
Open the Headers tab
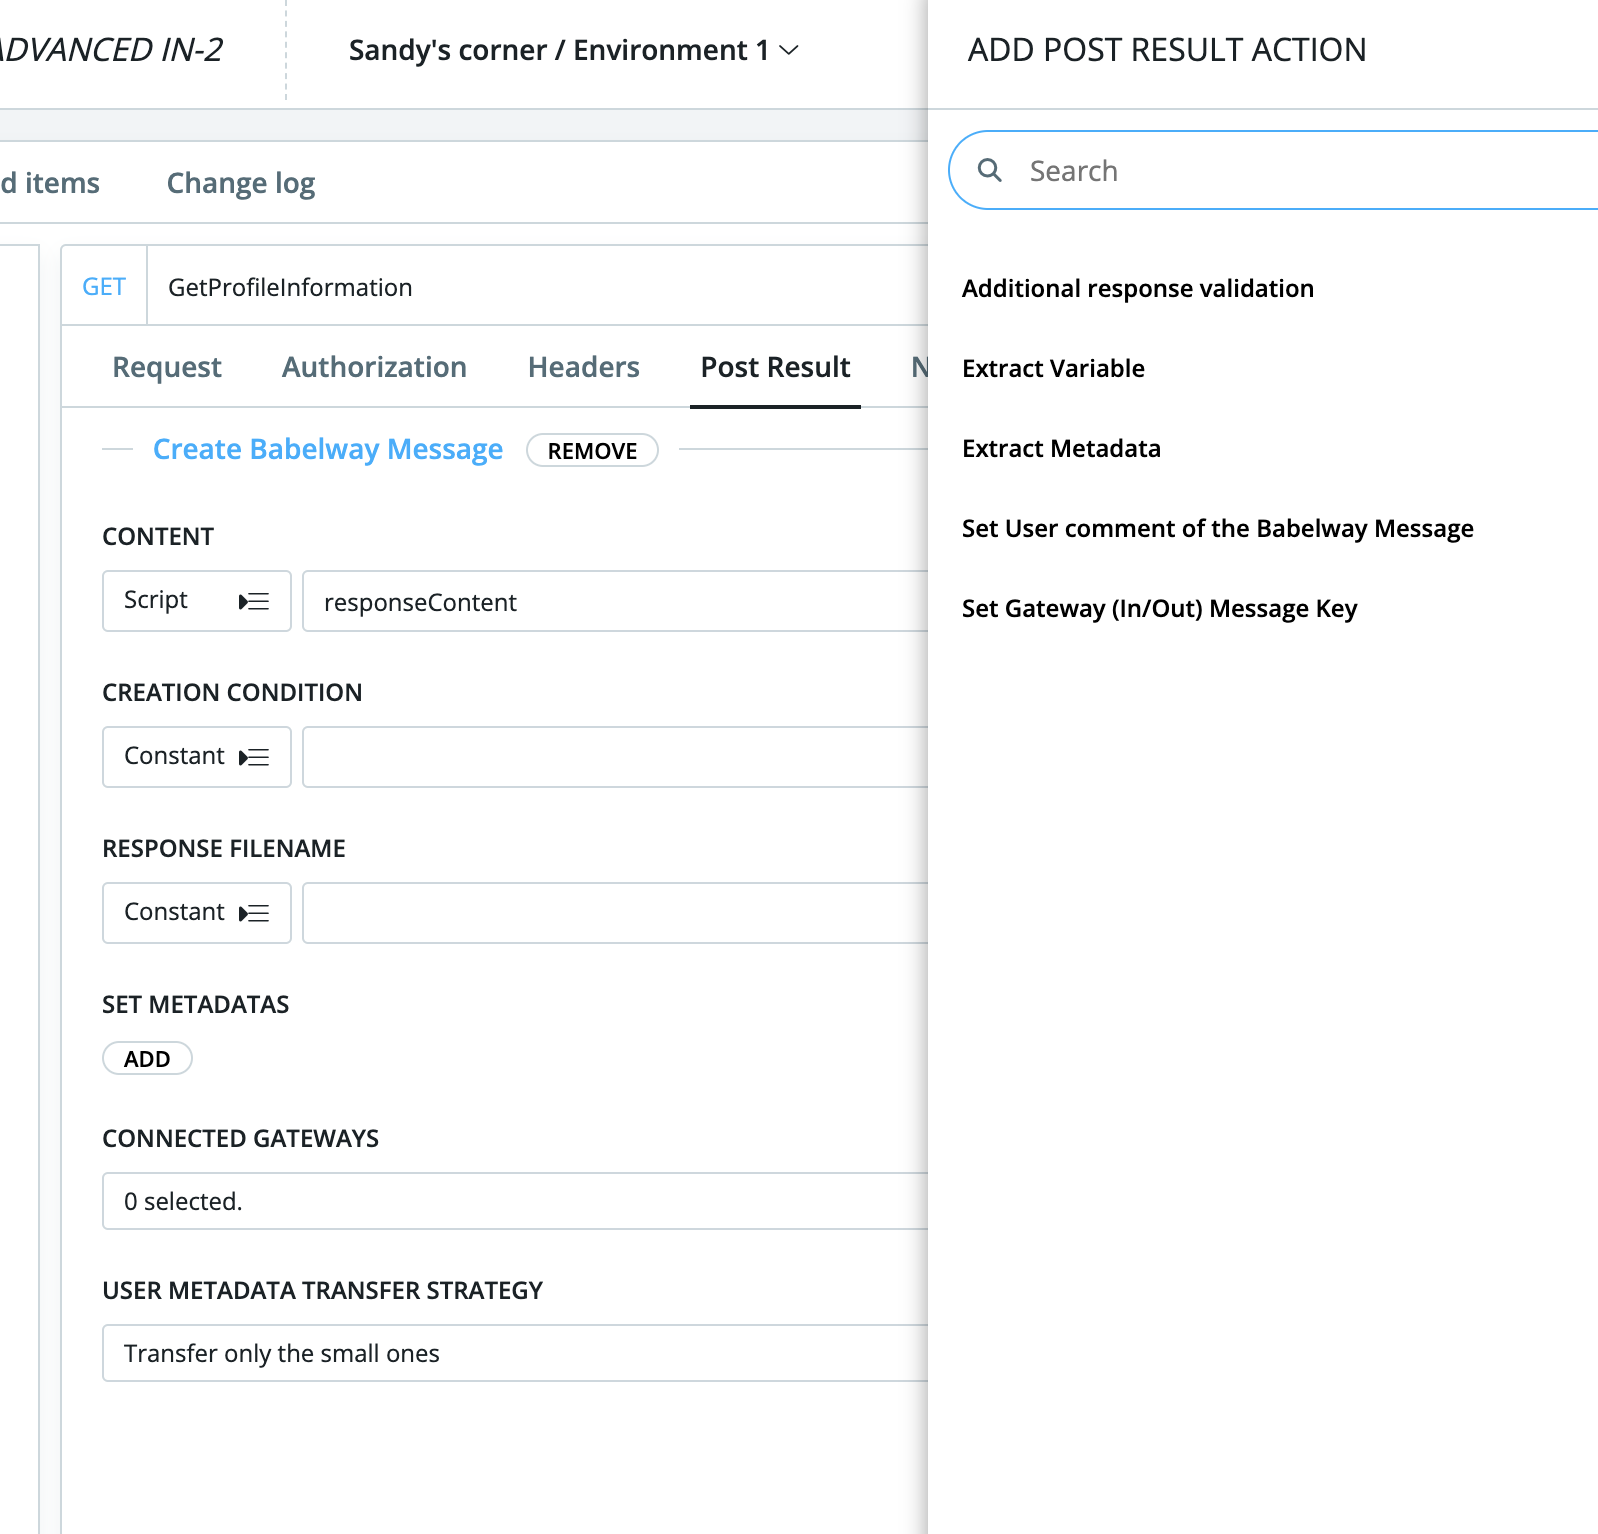tap(583, 367)
